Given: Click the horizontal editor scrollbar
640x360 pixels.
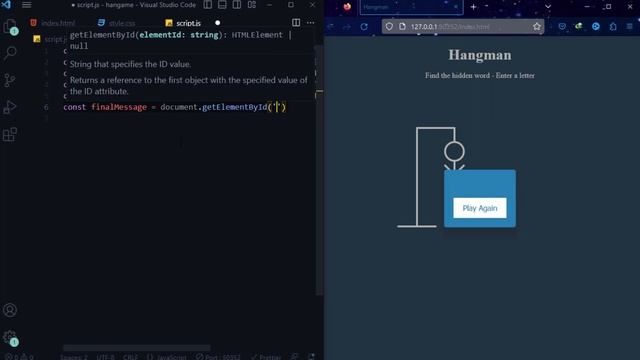Looking at the screenshot, I should pos(137,348).
